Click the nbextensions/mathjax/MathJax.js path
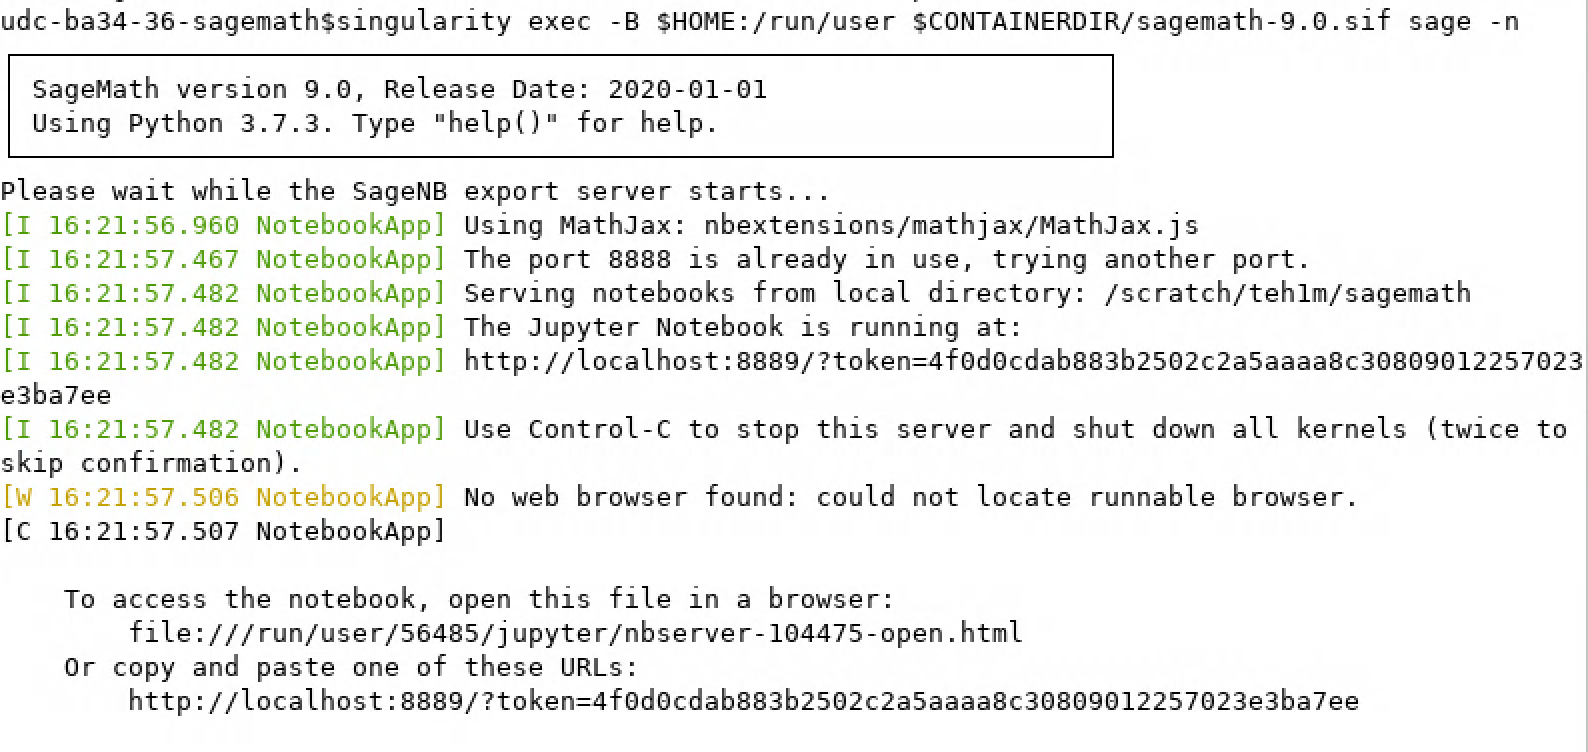 pos(951,225)
